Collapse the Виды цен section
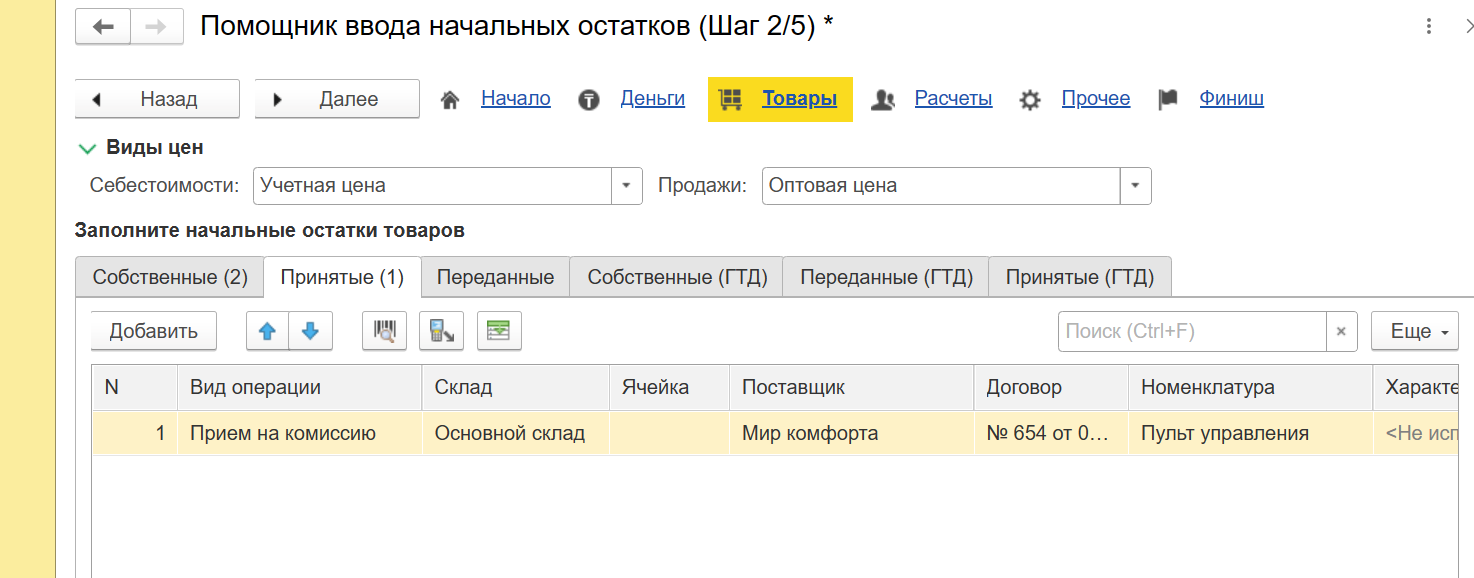The width and height of the screenshot is (1474, 578). click(x=87, y=148)
